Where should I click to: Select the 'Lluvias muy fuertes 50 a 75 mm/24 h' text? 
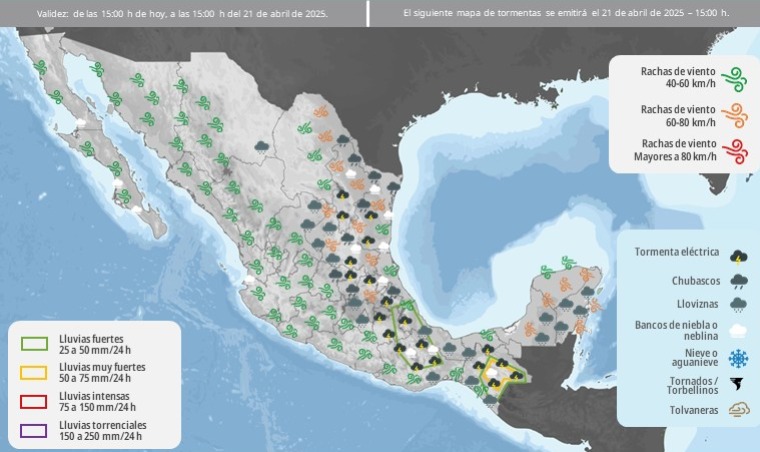click(x=102, y=373)
